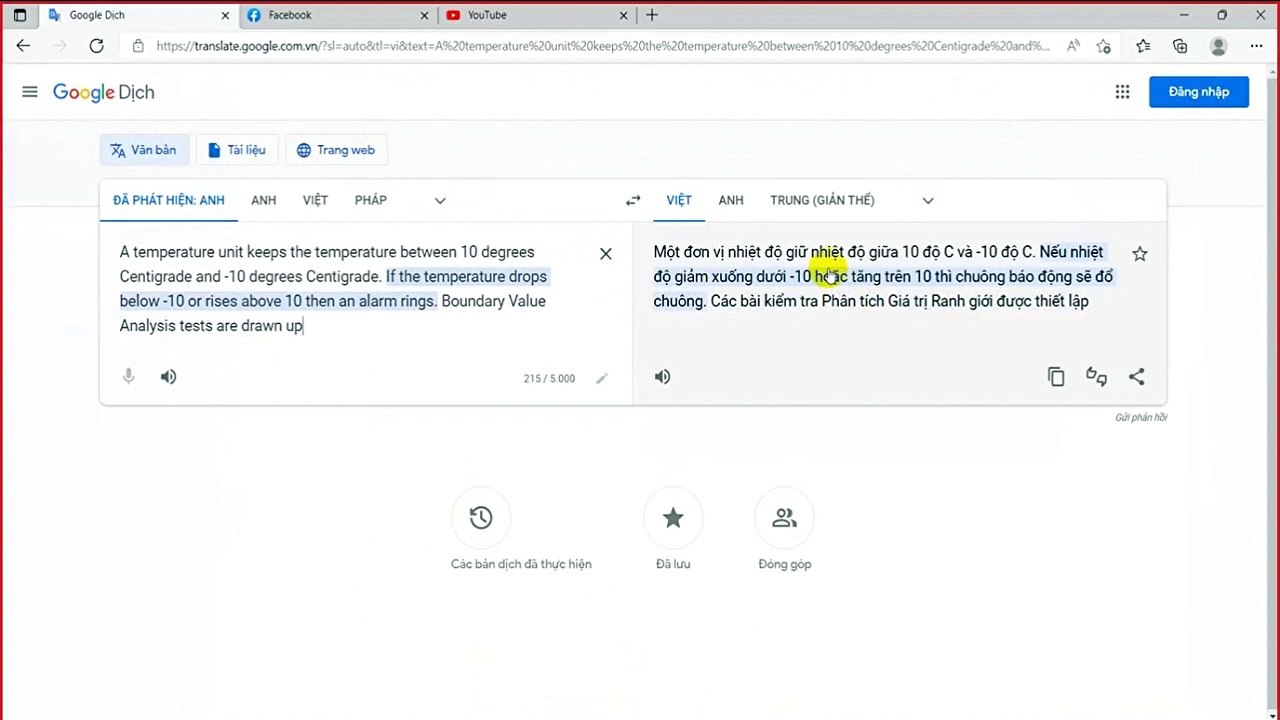Listen to the source English text
The height and width of the screenshot is (720, 1280).
169,377
